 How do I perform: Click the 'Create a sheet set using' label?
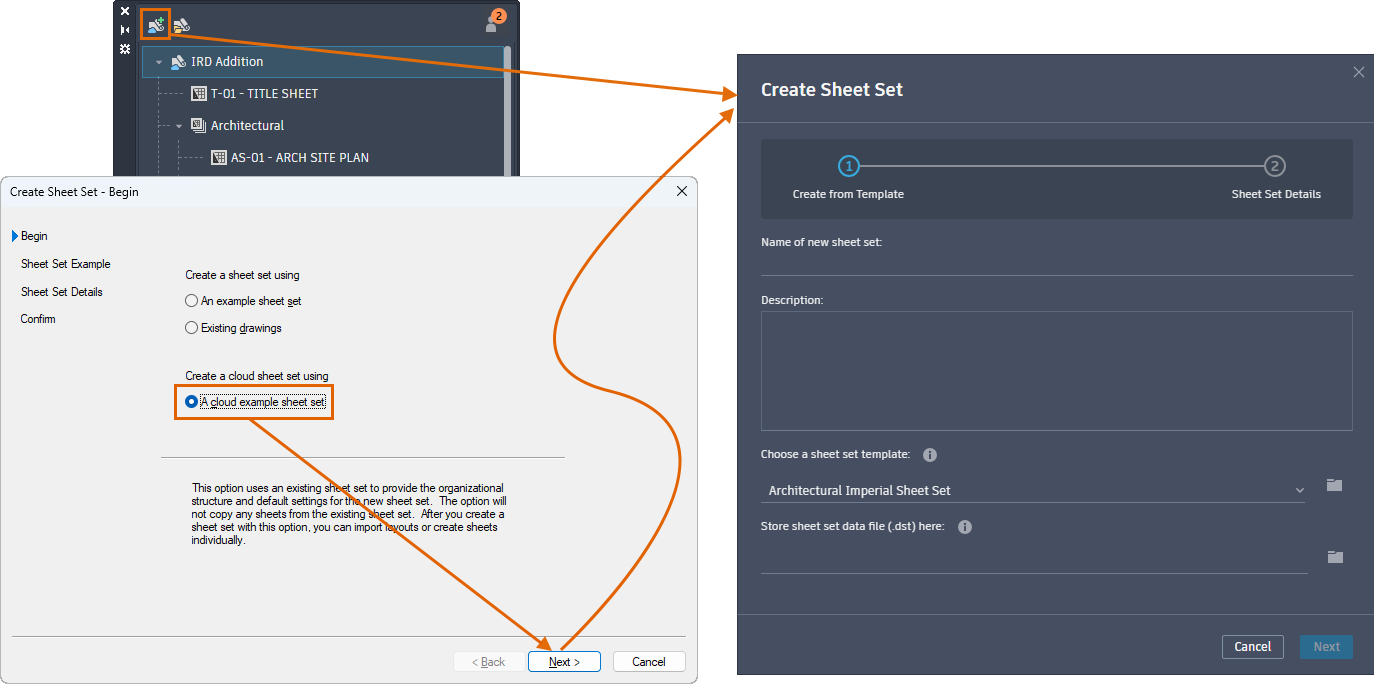pyautogui.click(x=242, y=275)
